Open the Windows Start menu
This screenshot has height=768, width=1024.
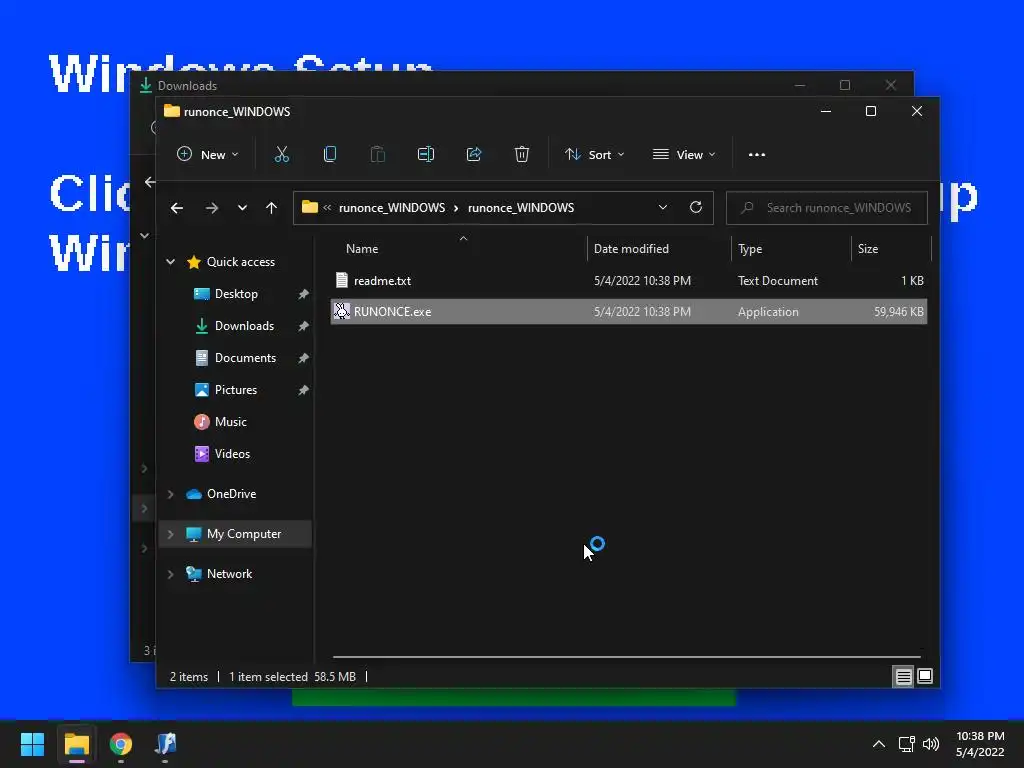[32, 744]
